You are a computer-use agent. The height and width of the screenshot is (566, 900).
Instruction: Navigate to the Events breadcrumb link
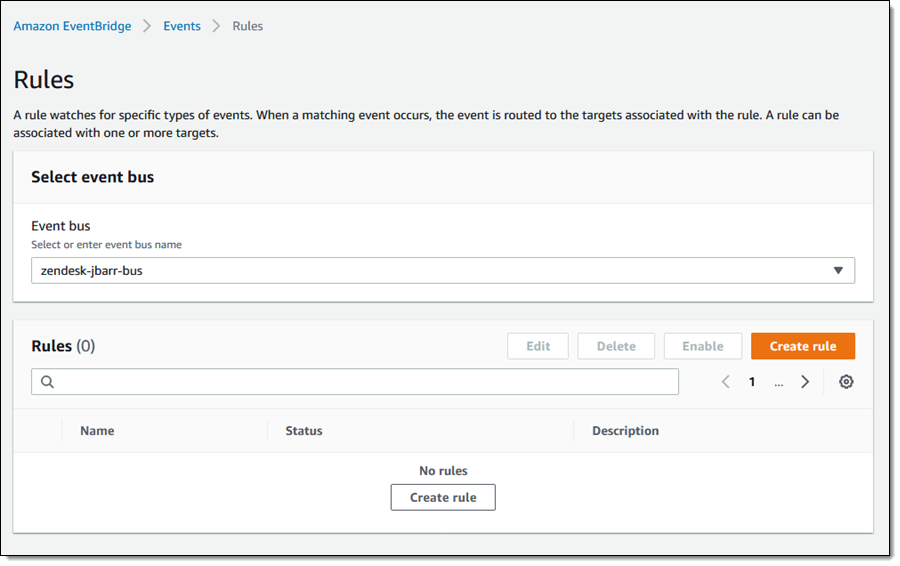pyautogui.click(x=182, y=26)
